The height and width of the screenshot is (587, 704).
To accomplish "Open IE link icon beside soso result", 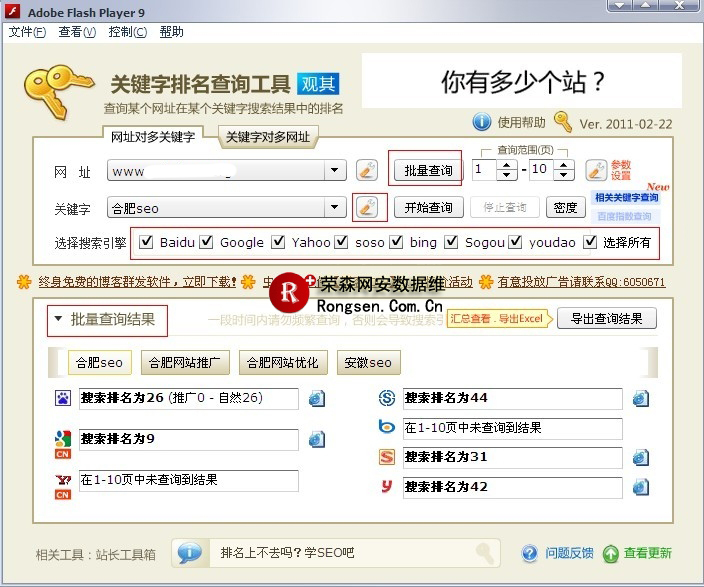I will [x=641, y=399].
